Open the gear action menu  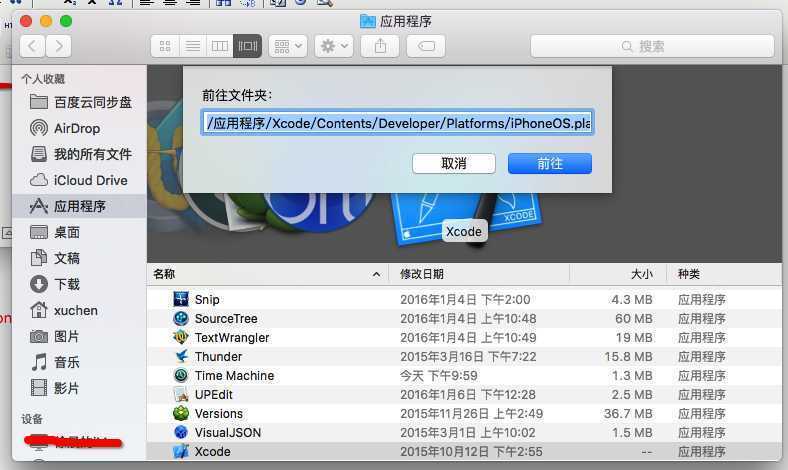pyautogui.click(x=334, y=47)
